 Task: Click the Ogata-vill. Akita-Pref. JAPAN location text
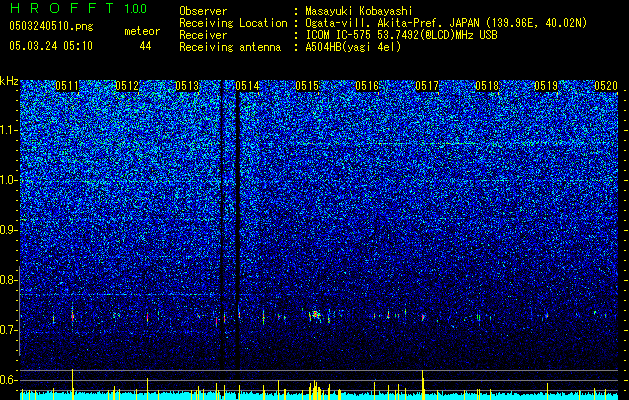point(446,23)
